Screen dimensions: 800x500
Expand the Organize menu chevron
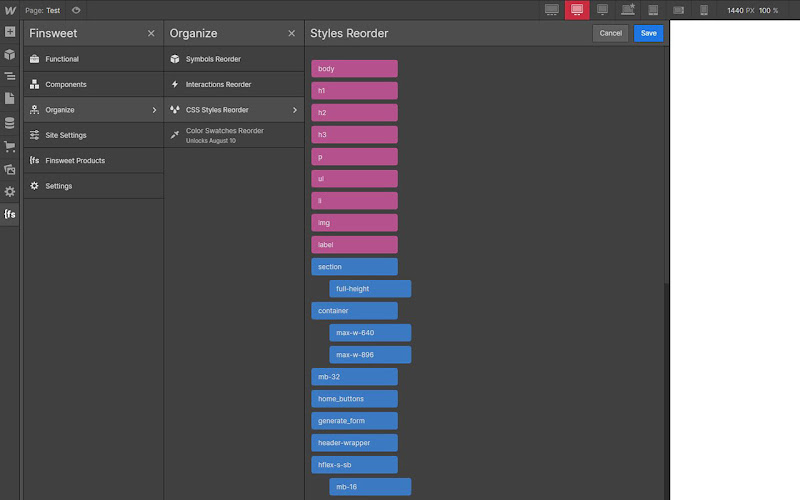pyautogui.click(x=154, y=110)
